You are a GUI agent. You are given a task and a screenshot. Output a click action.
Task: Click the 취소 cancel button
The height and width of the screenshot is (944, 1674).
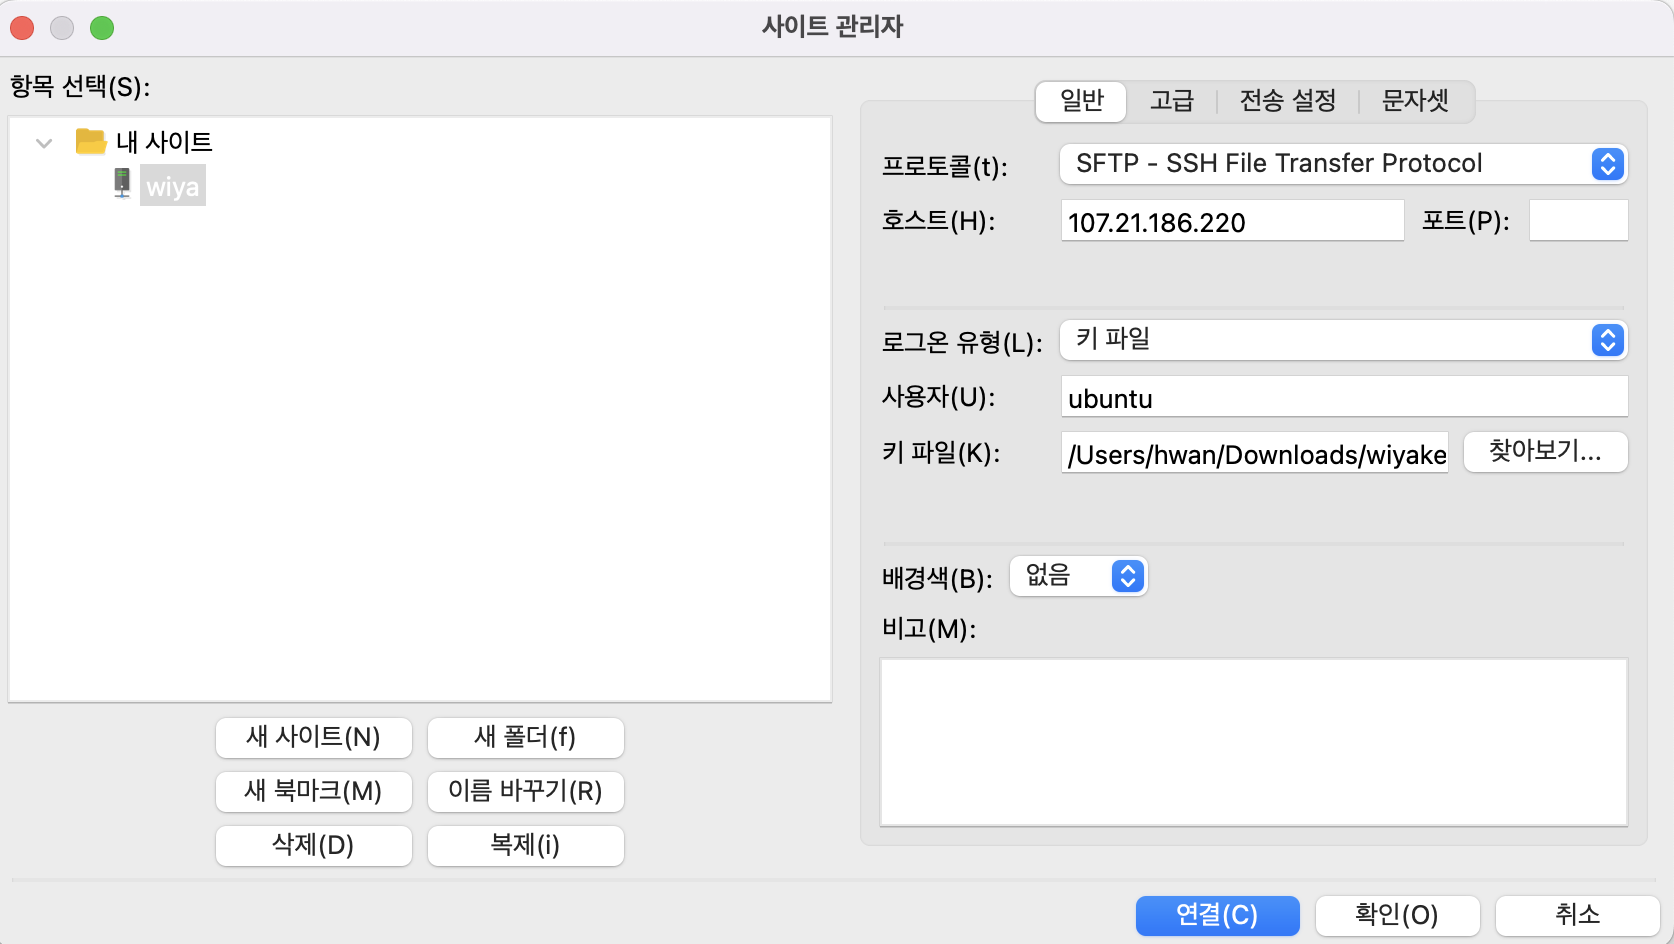coord(1578,916)
